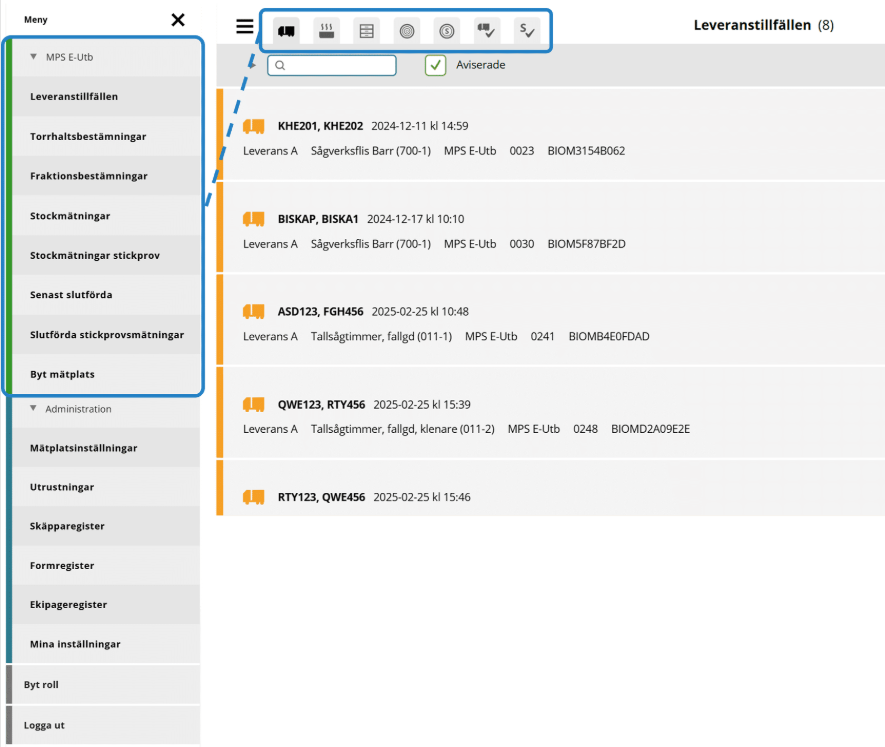Collapse the MPS E-Utb menu section
This screenshot has width=885, height=747.
tap(34, 57)
